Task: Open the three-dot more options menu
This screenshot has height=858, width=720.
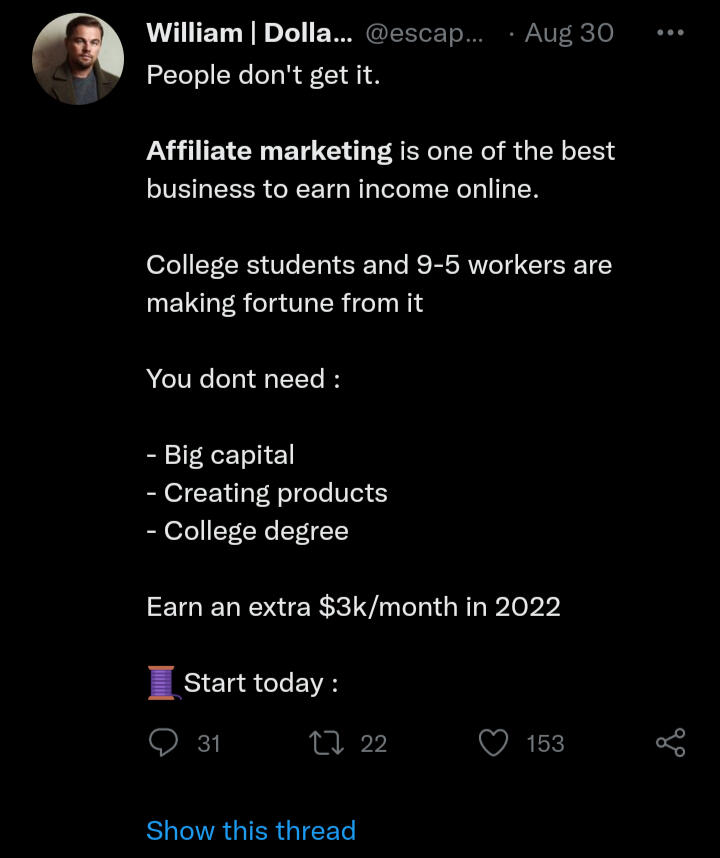Action: click(x=670, y=33)
